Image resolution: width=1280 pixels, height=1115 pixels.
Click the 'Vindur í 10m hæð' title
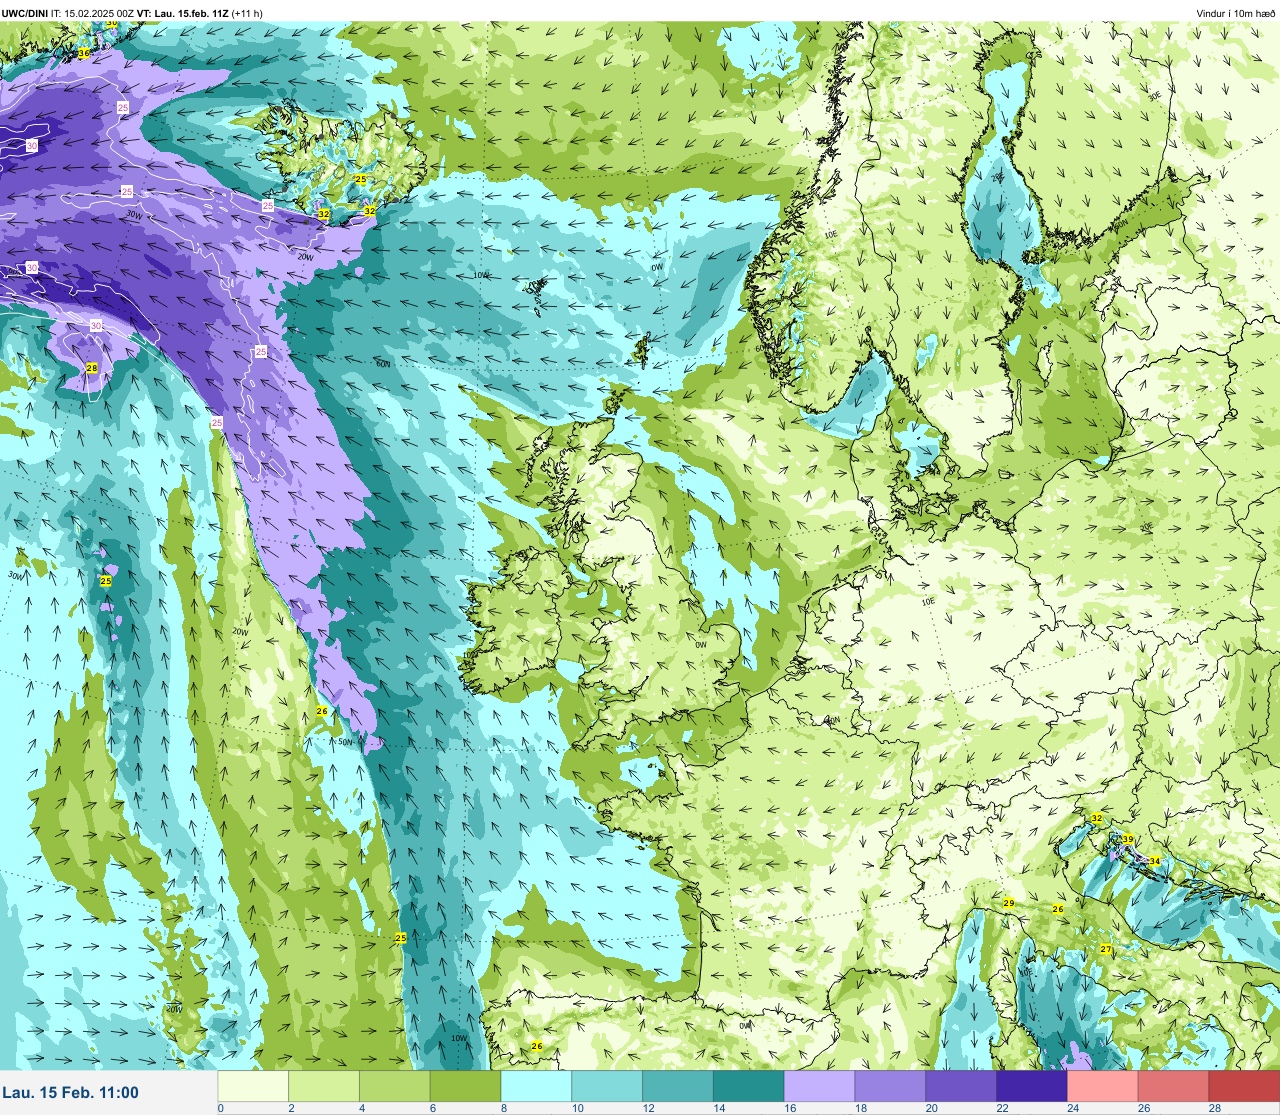point(1235,13)
